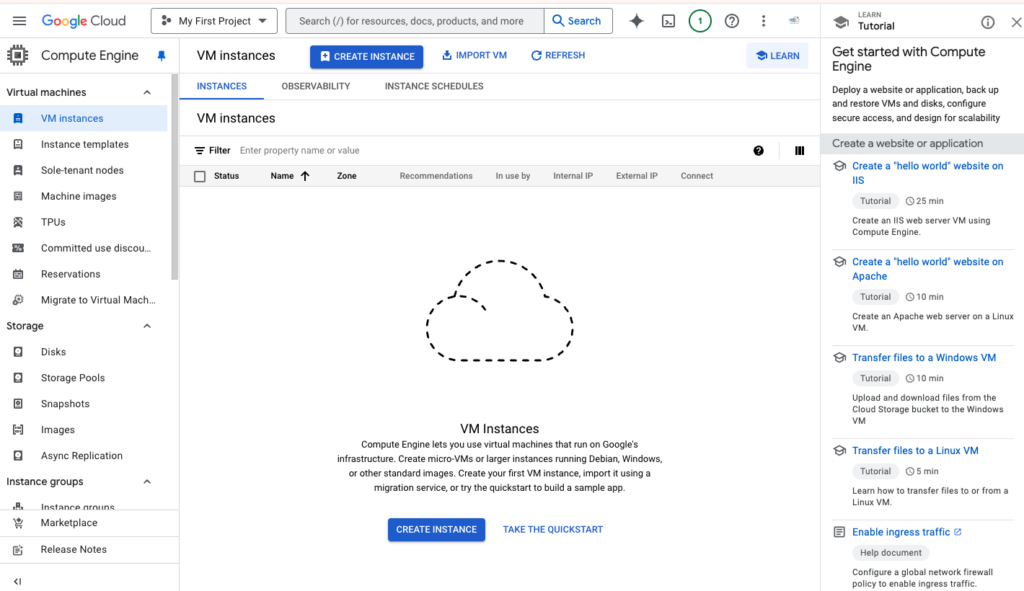Collapse the left sidebar navigation
The width and height of the screenshot is (1024, 591).
[18, 581]
